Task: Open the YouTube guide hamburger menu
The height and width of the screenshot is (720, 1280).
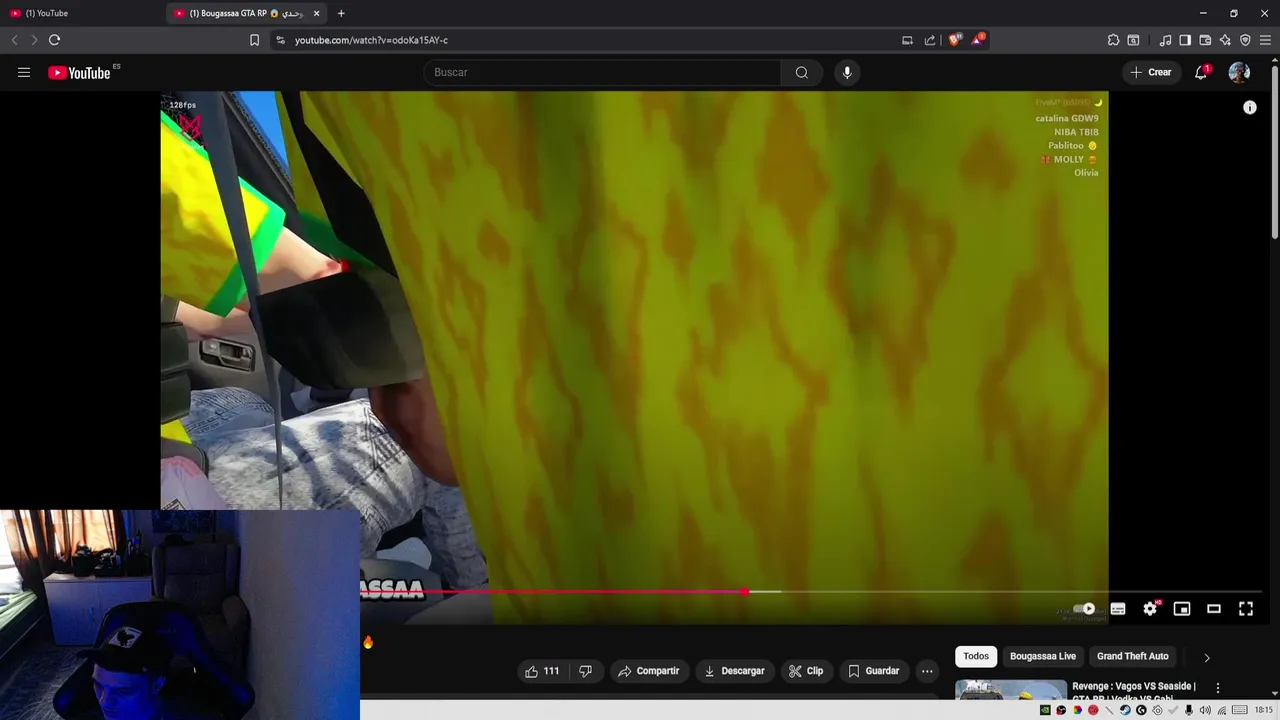Action: 24,72
